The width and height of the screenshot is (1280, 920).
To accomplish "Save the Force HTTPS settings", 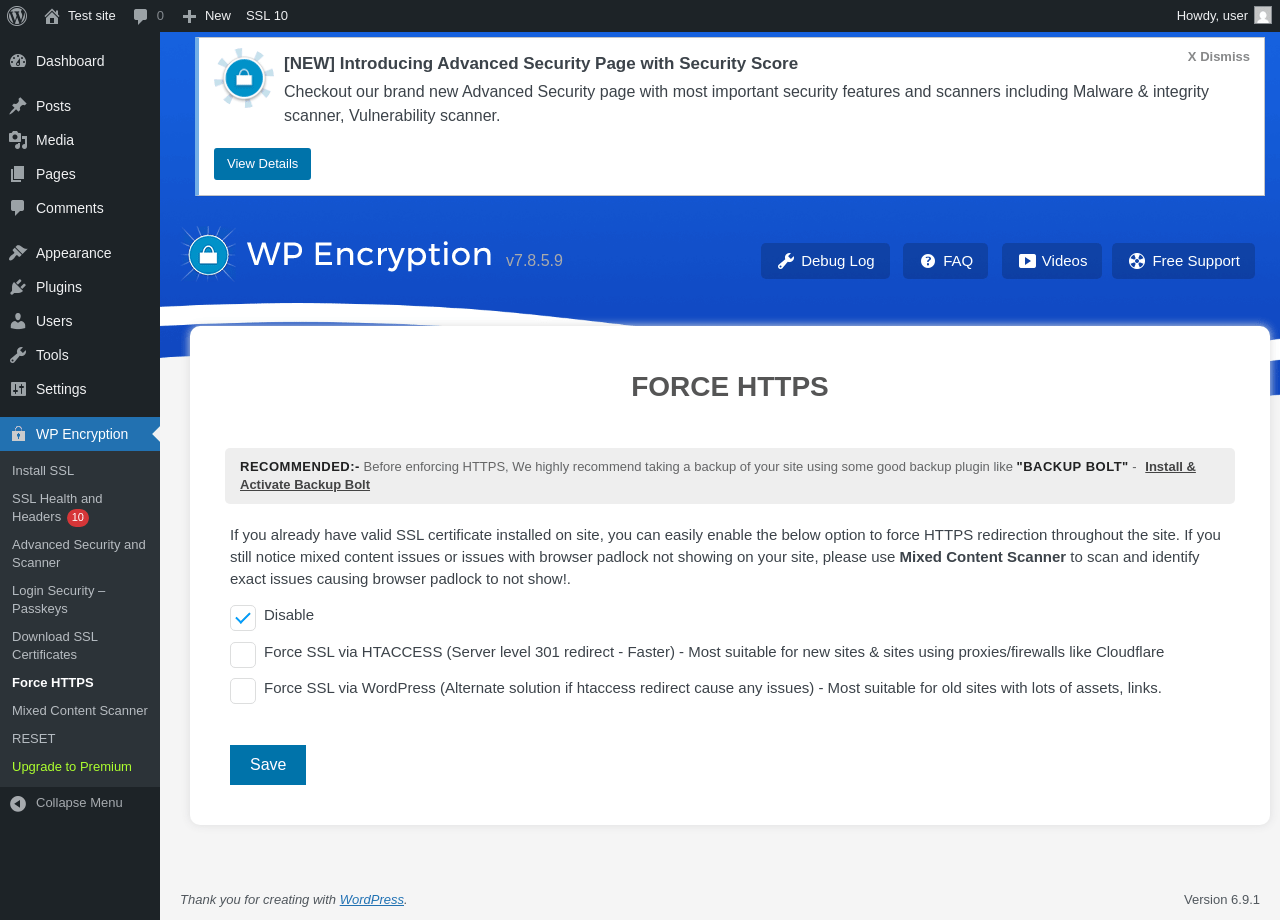I will pos(268,765).
